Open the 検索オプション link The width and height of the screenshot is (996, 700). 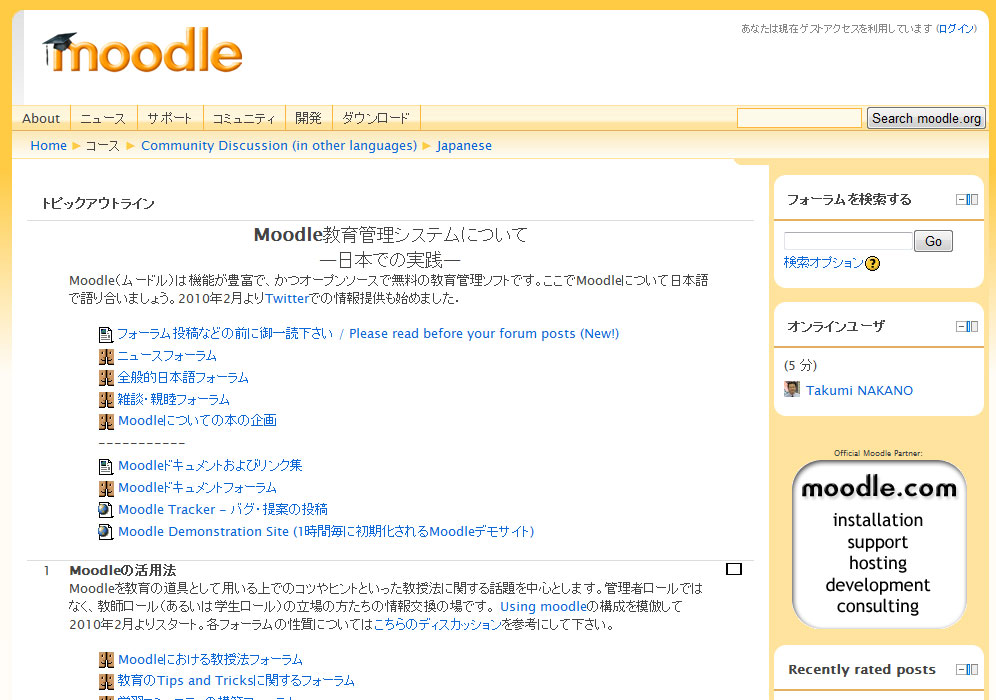click(824, 262)
